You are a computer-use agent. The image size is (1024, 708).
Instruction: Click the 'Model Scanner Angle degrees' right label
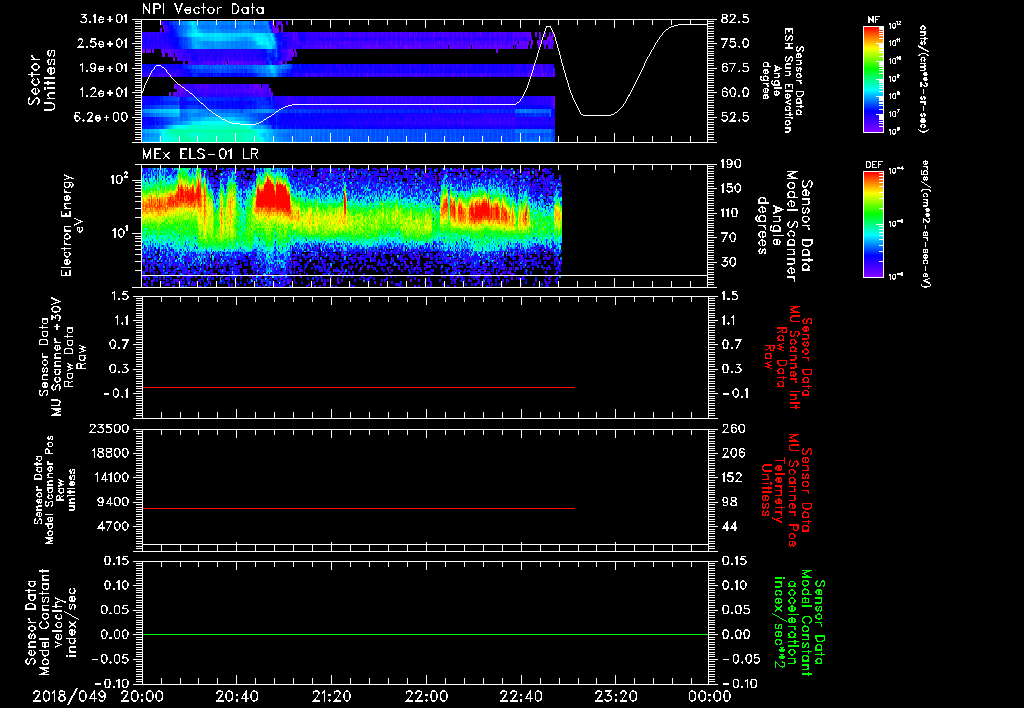pyautogui.click(x=784, y=225)
